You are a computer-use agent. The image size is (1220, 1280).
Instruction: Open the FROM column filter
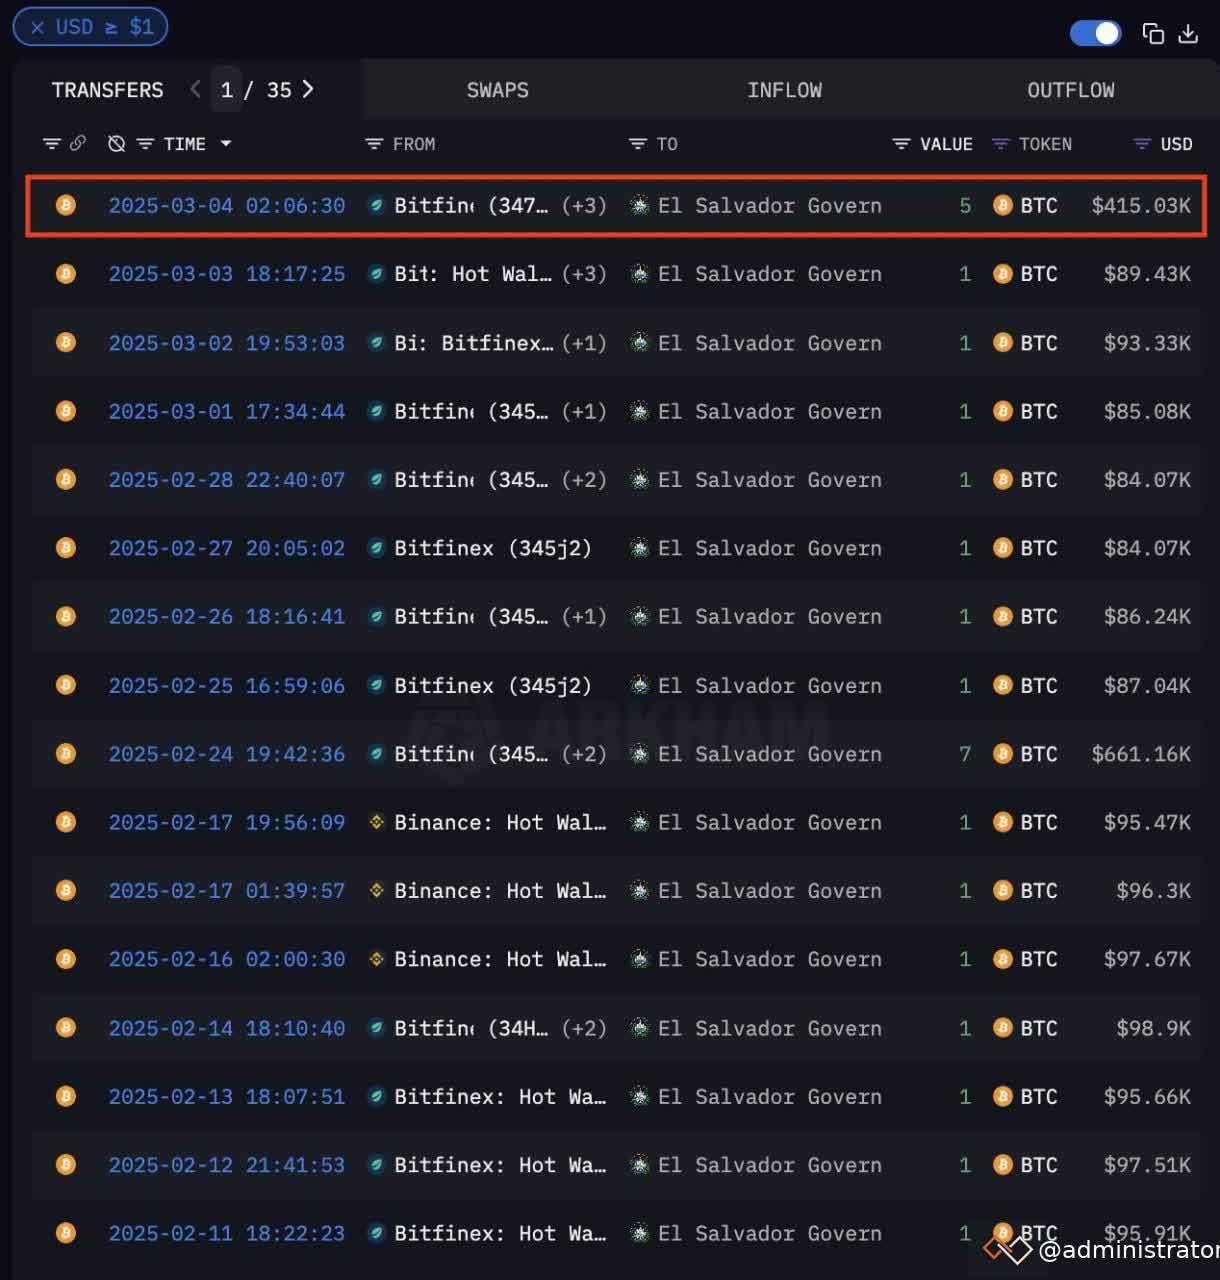(x=374, y=144)
